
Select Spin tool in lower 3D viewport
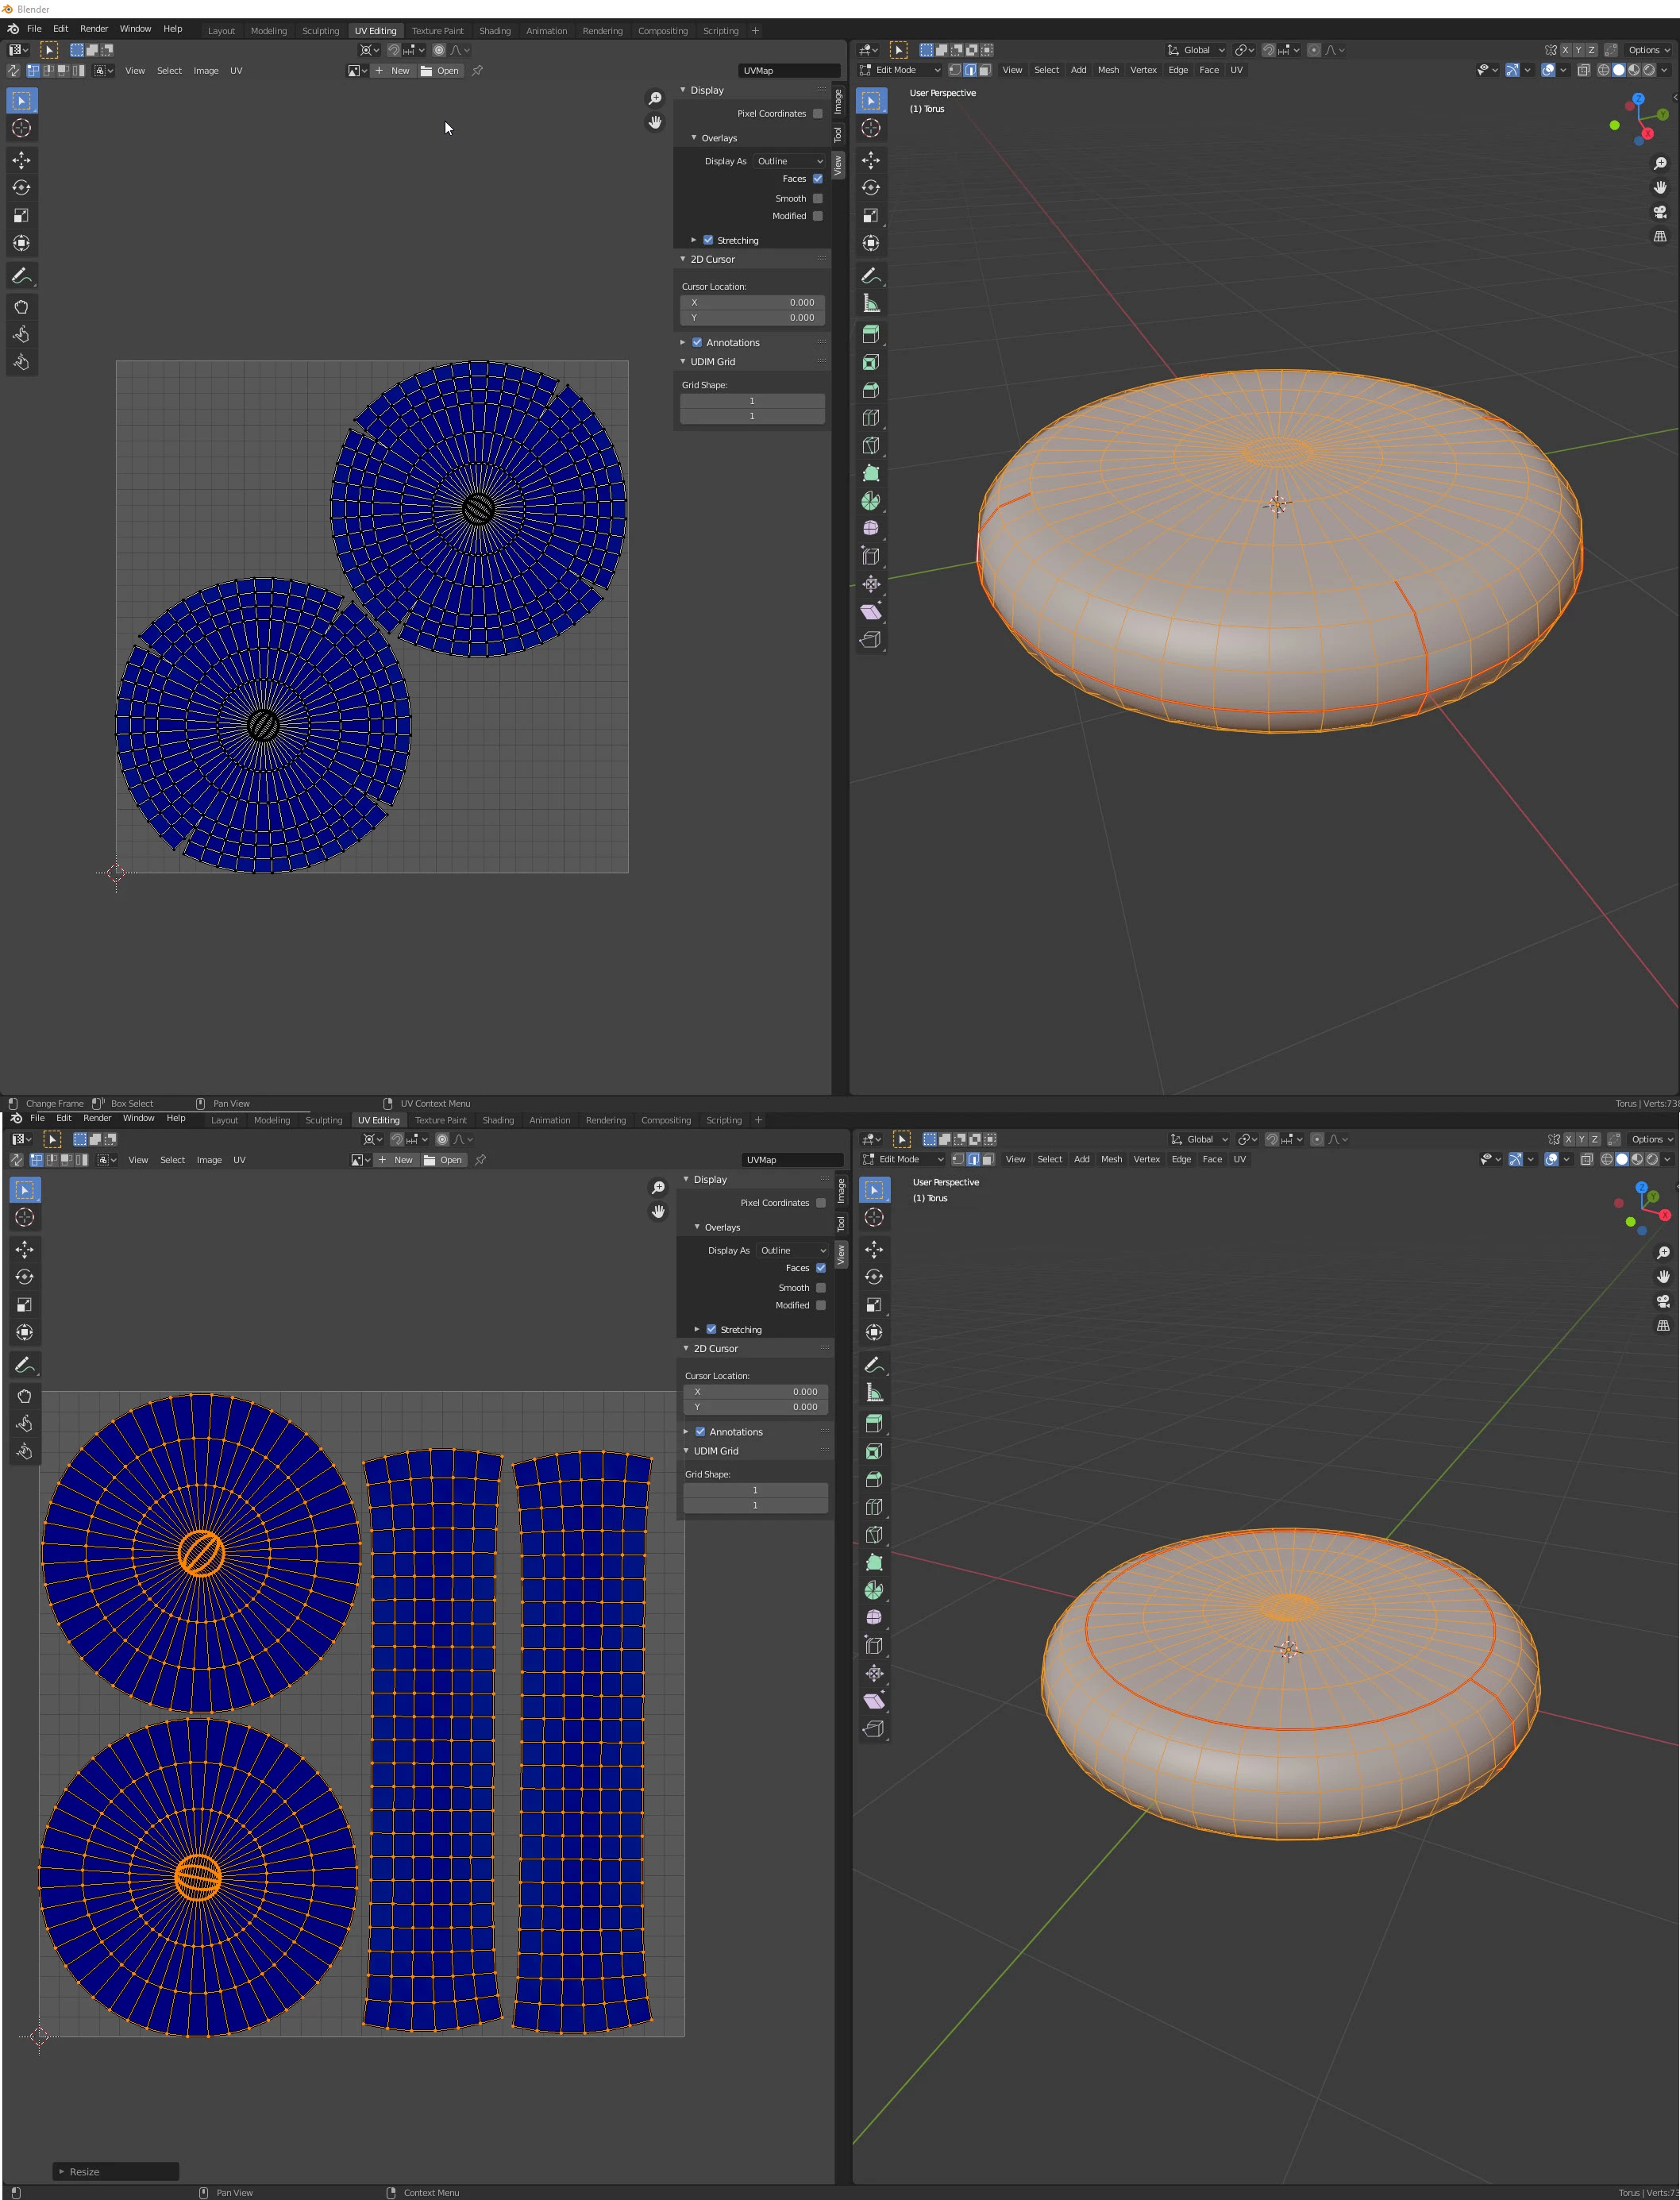(874, 1590)
